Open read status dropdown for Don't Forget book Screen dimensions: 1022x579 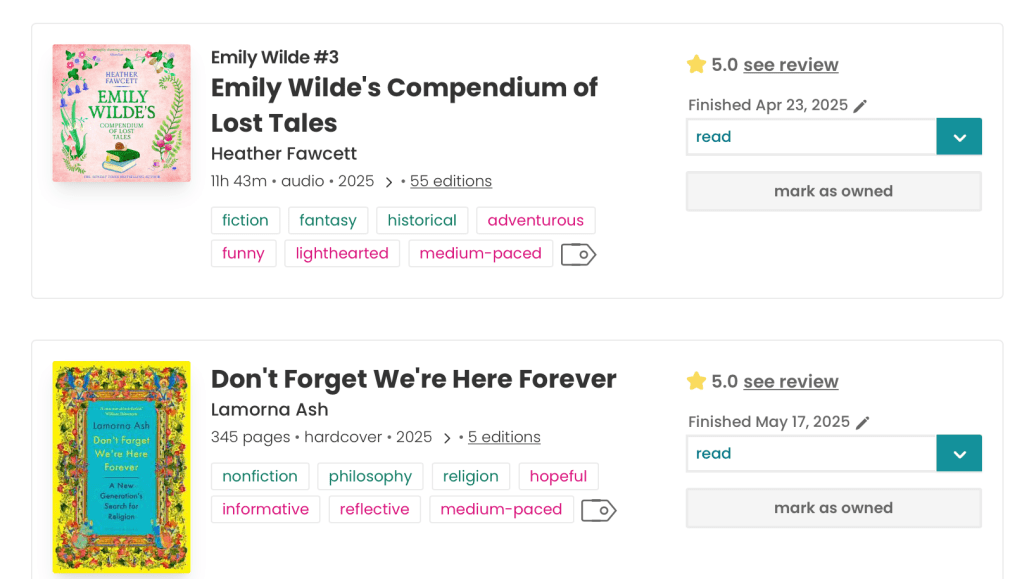tap(959, 454)
